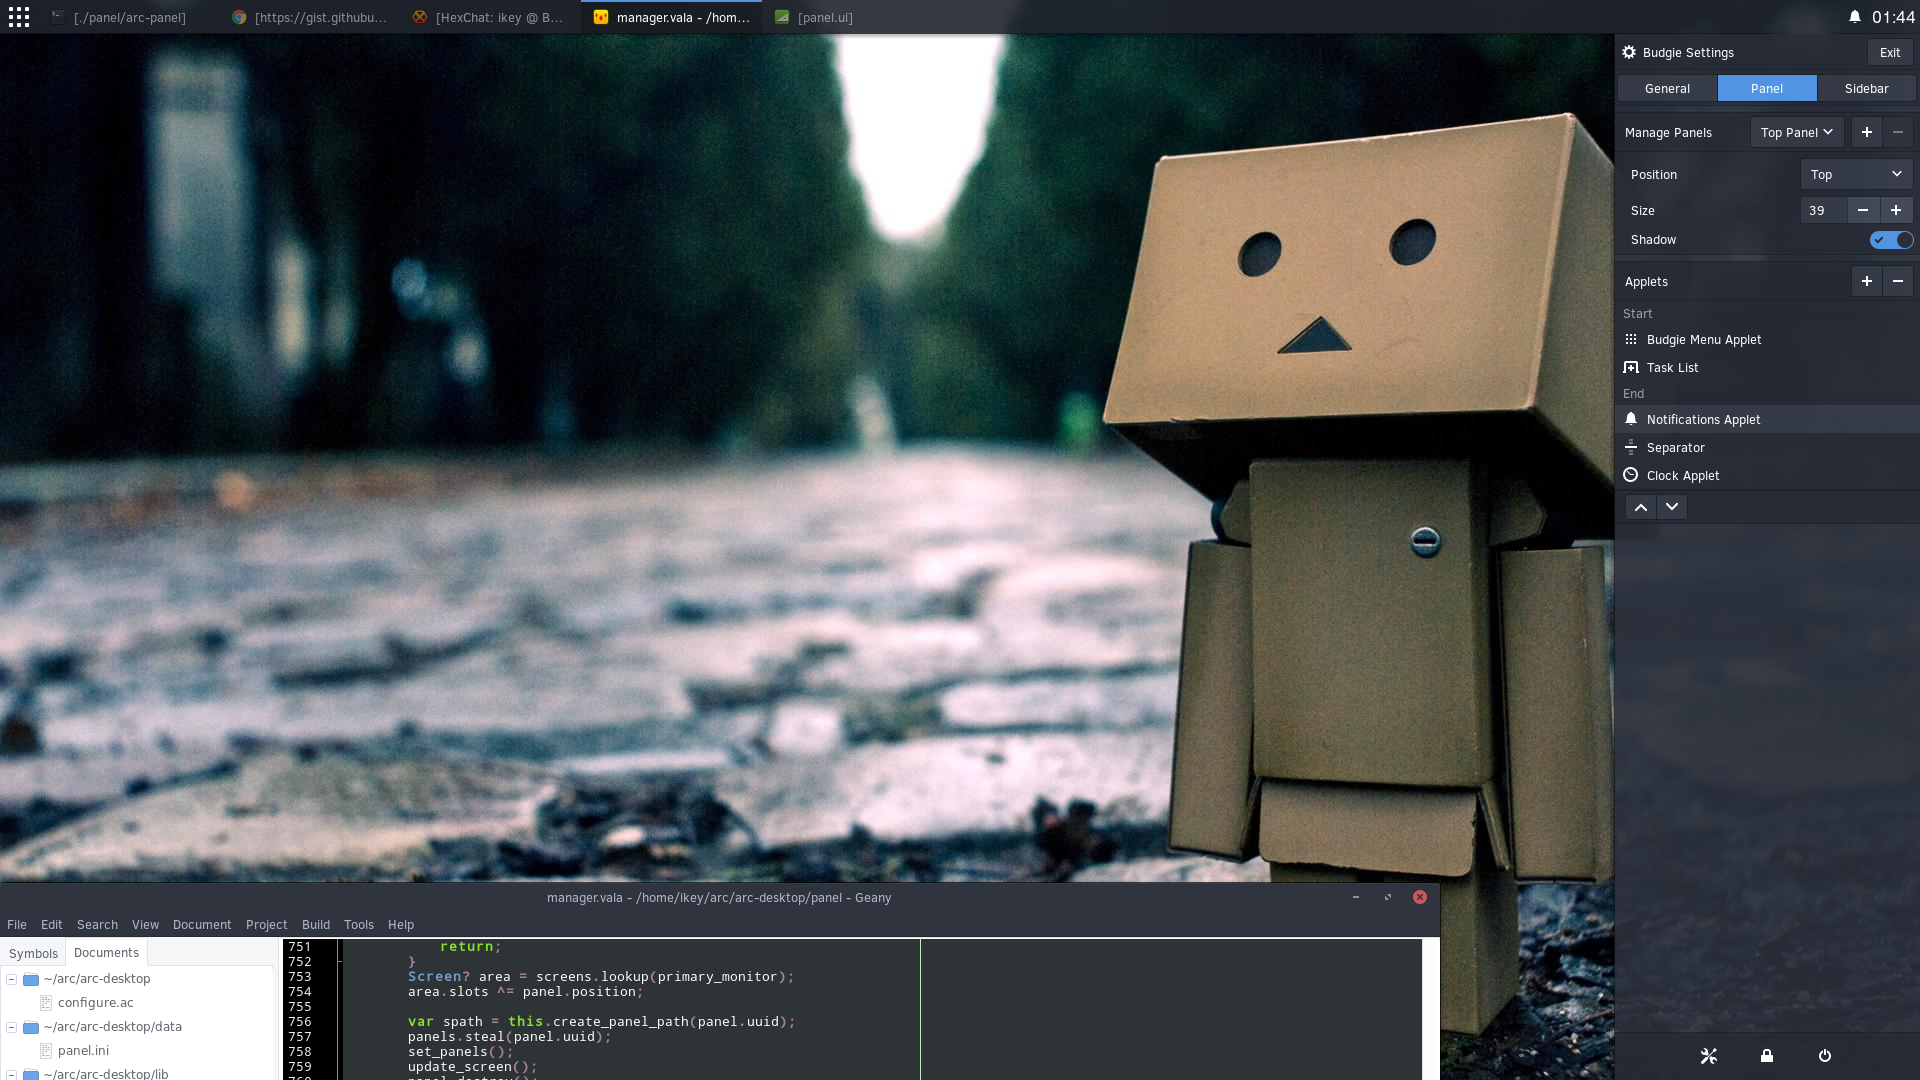Close the Geany window with red button

[1419, 897]
